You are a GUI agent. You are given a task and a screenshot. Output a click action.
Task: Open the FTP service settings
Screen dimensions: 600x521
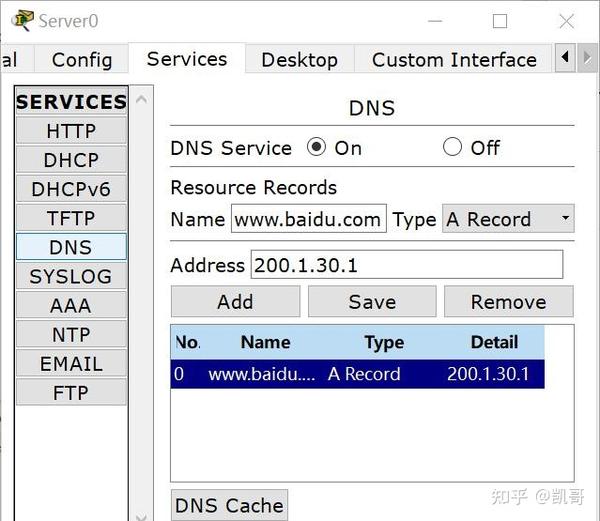[x=71, y=392]
